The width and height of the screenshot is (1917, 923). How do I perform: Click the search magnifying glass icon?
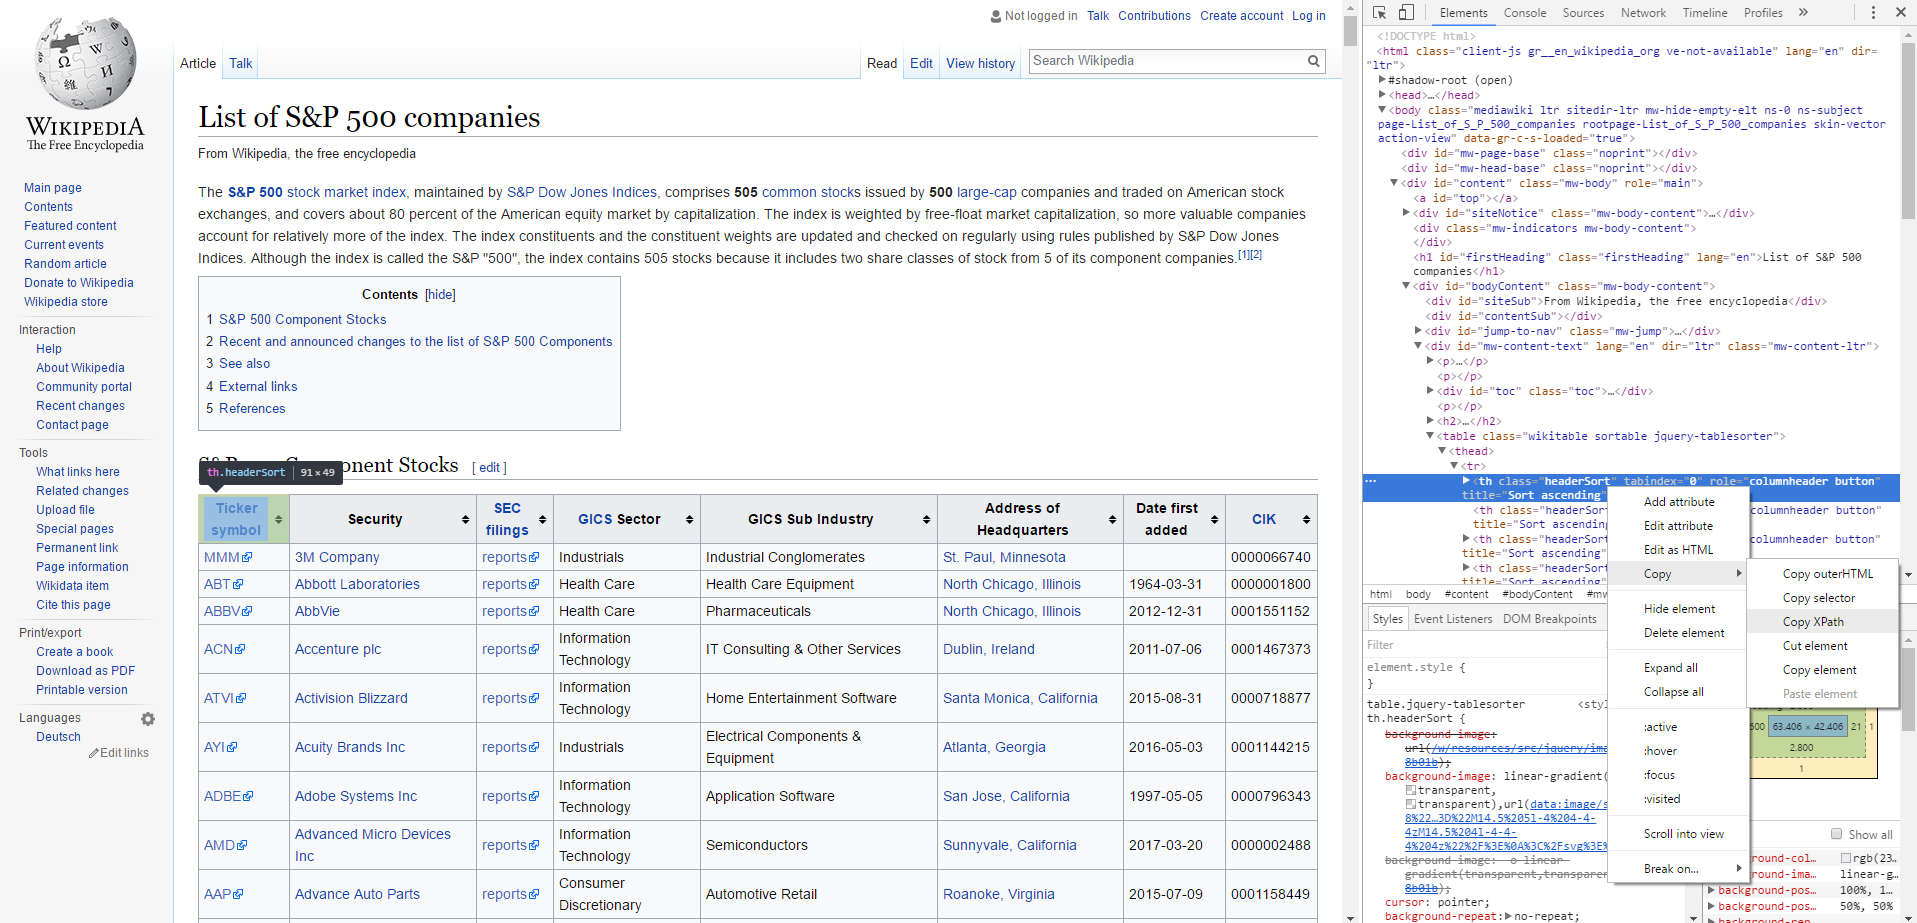coord(1313,61)
